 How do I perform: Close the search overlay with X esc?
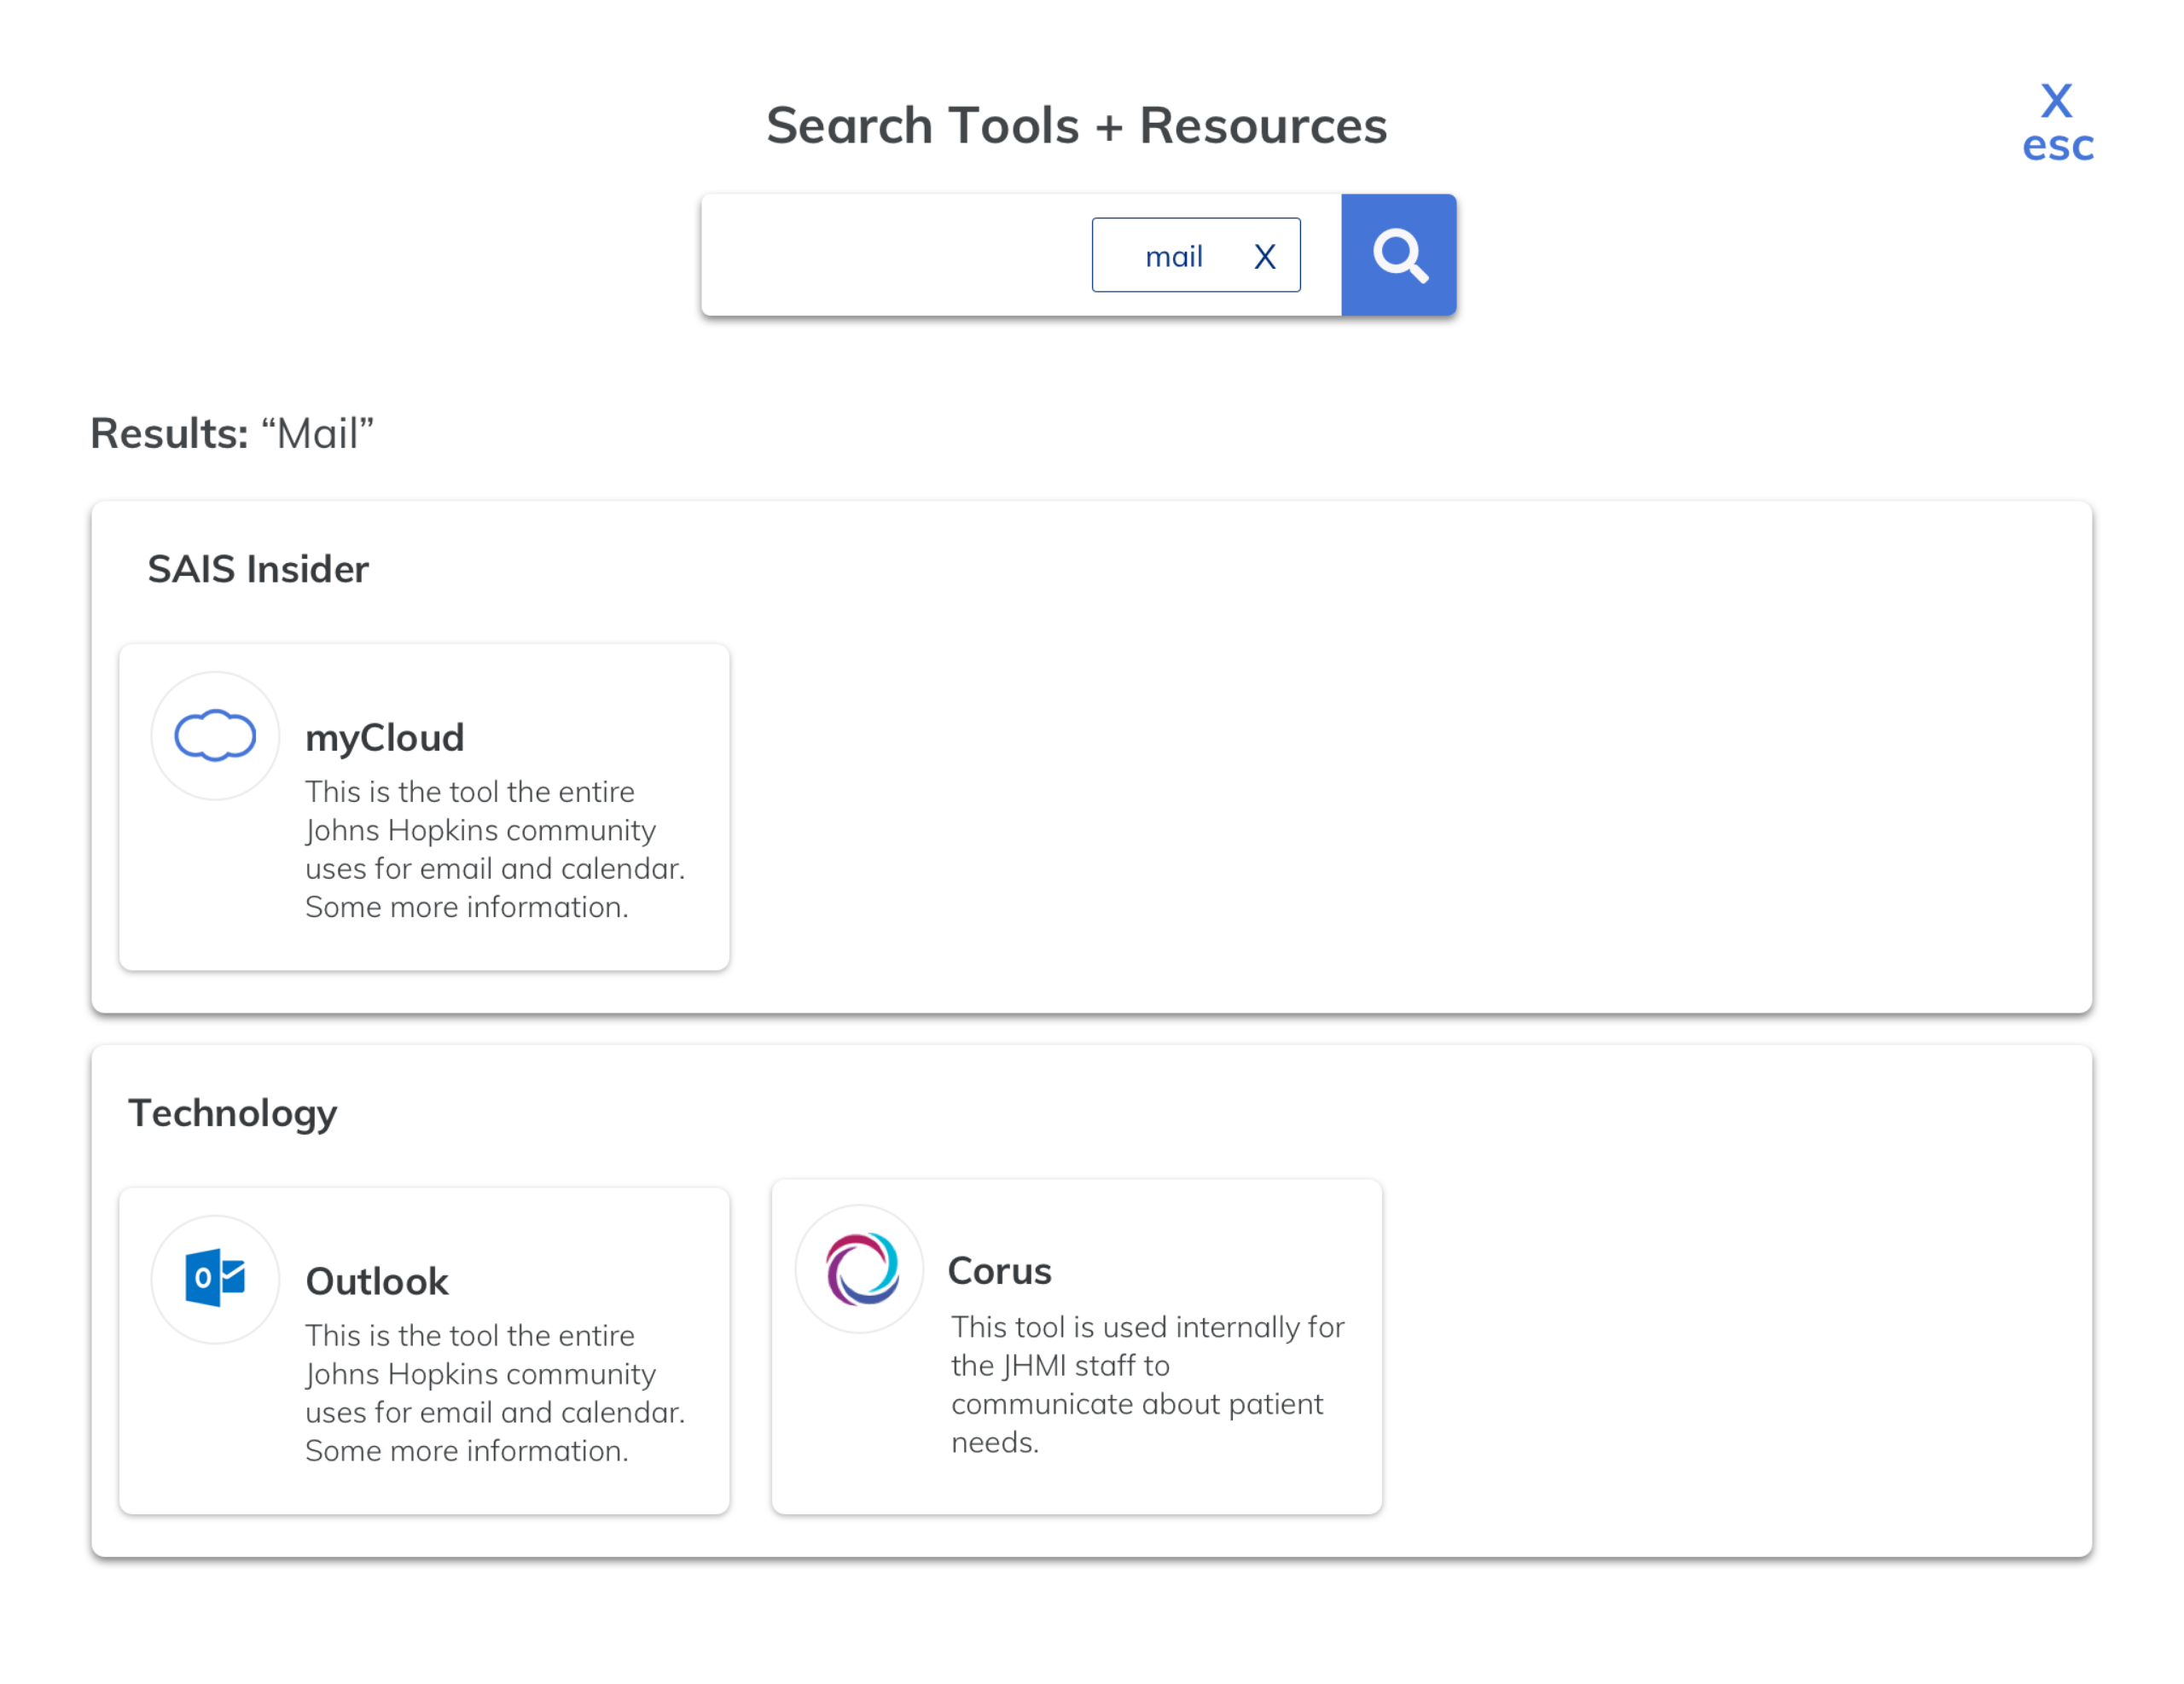pos(2057,123)
